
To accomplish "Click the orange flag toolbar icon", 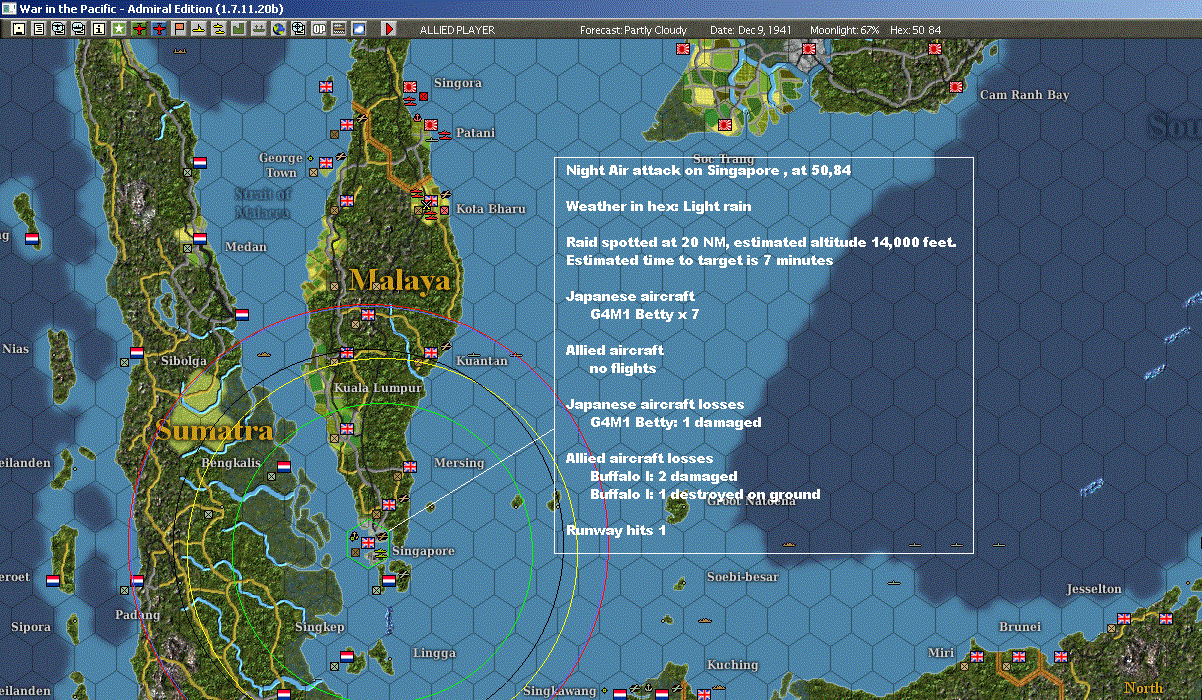I will pos(179,29).
